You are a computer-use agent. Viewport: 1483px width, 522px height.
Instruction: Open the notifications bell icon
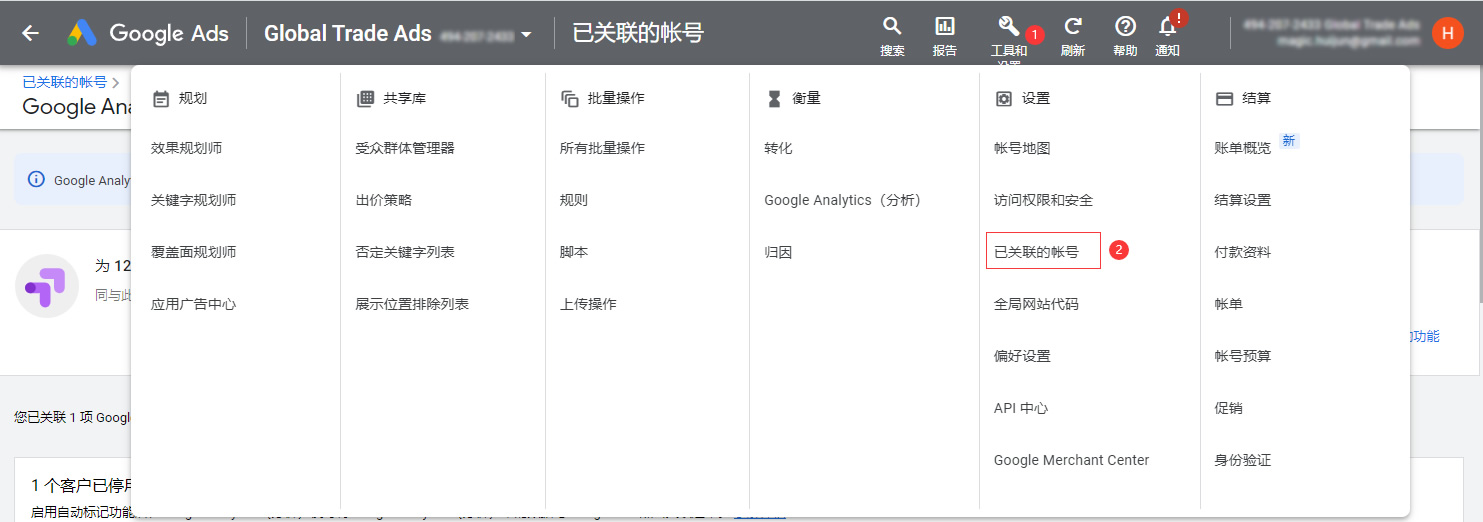tap(1166, 27)
